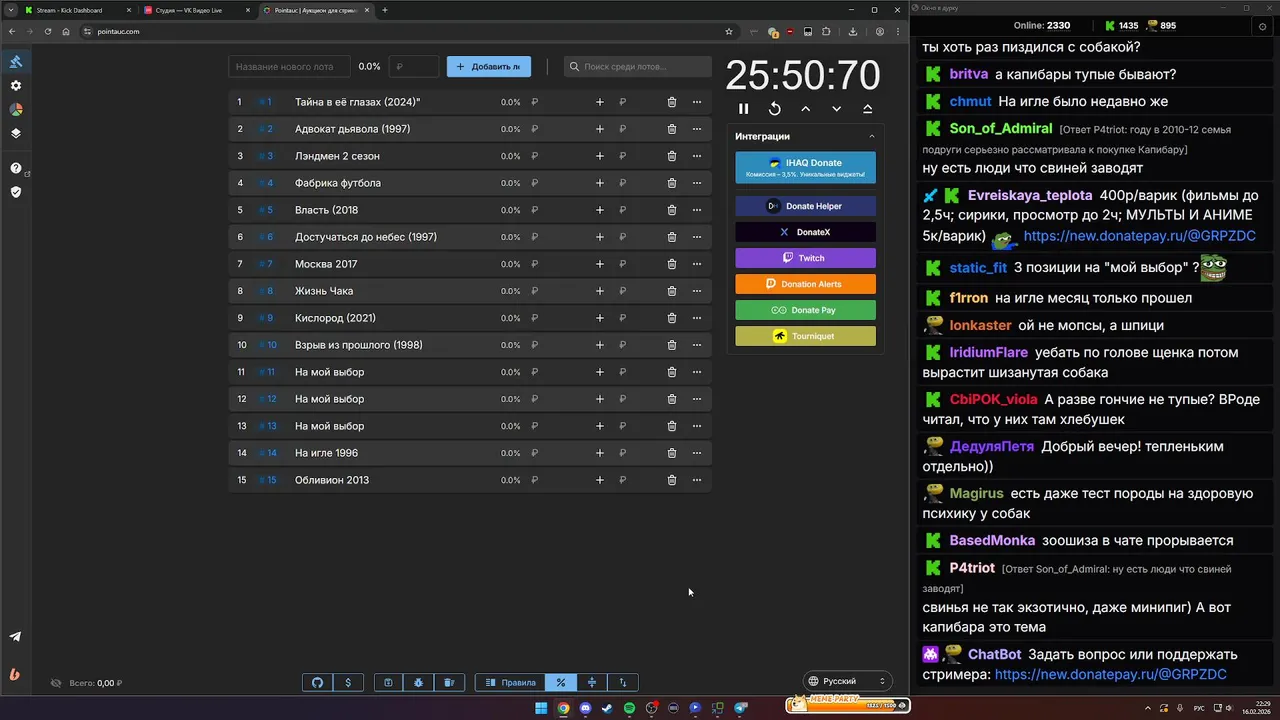Screen dimensions: 1280x720
Task: Connect the Donation Alerts integration
Action: [x=805, y=284]
